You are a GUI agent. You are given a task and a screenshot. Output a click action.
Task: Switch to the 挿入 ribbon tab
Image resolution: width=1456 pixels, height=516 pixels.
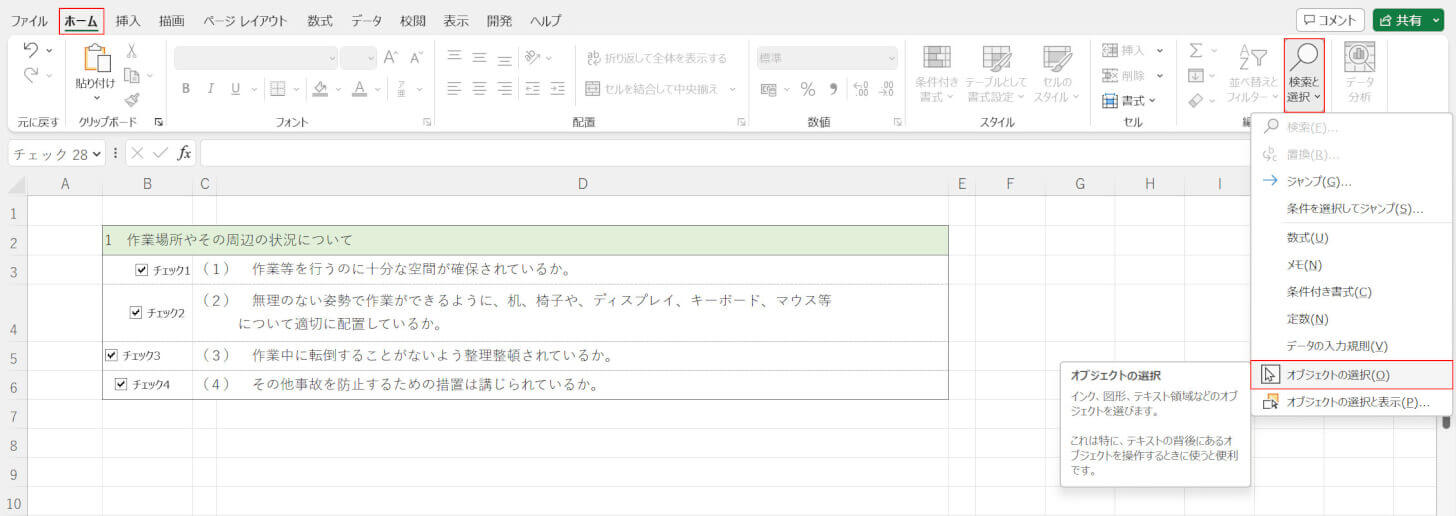coord(128,20)
